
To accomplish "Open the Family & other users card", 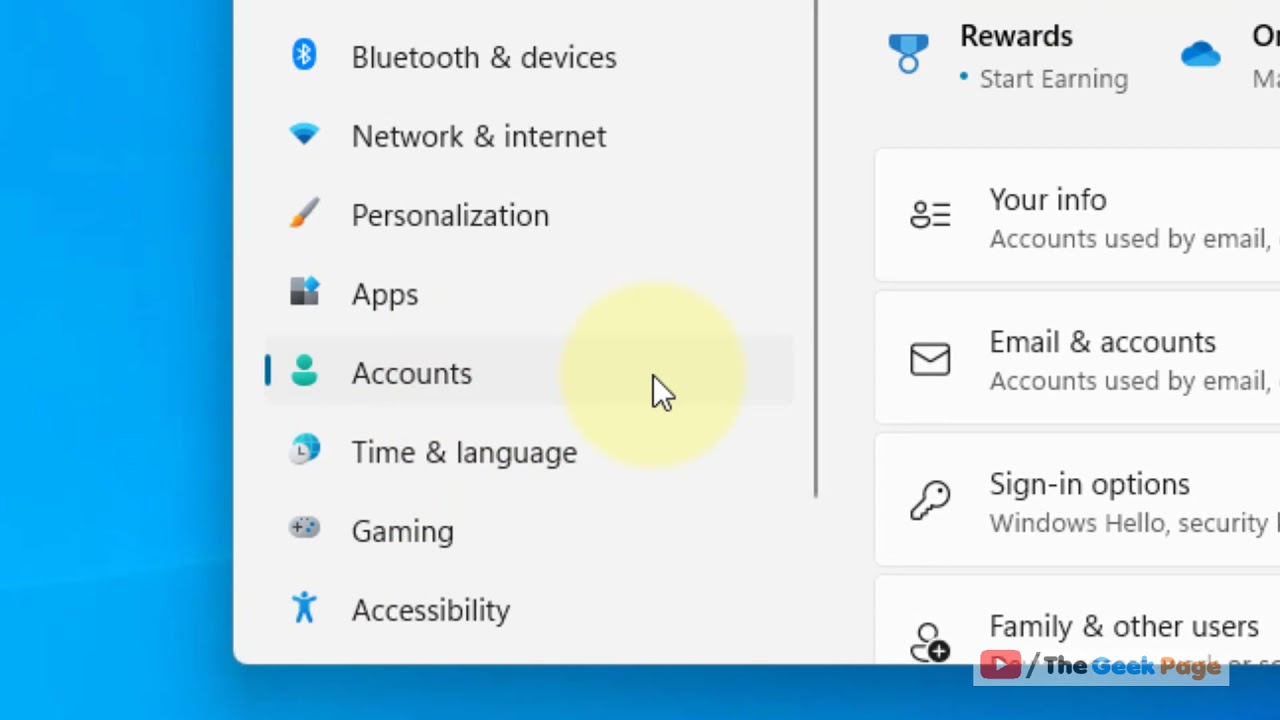I will 1077,620.
